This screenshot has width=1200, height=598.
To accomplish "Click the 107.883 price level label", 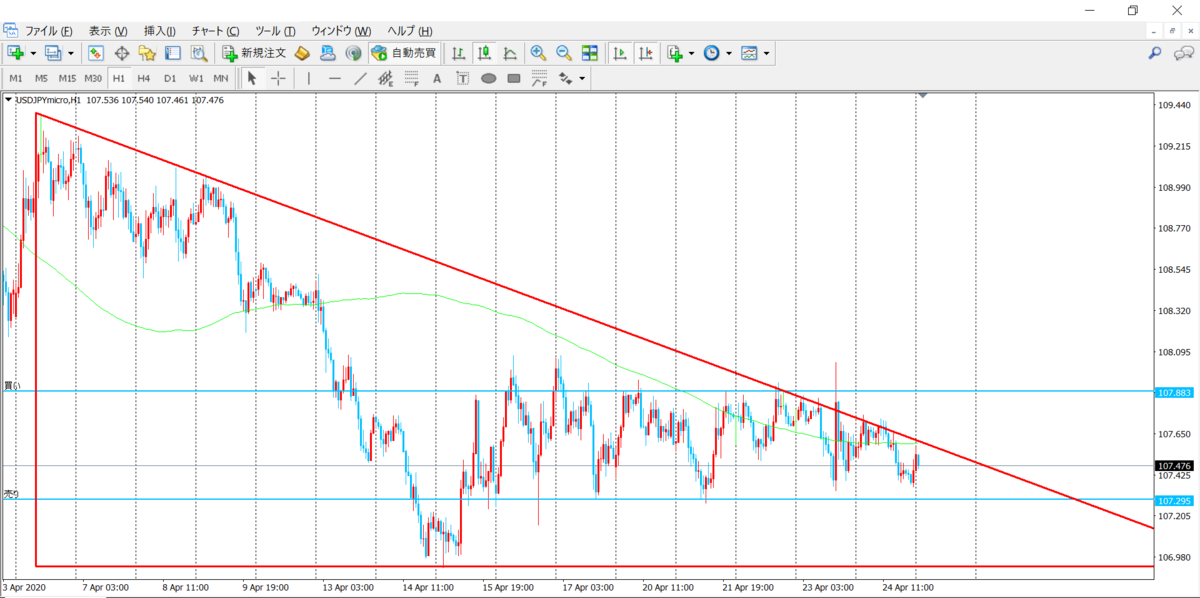I will coord(1172,392).
